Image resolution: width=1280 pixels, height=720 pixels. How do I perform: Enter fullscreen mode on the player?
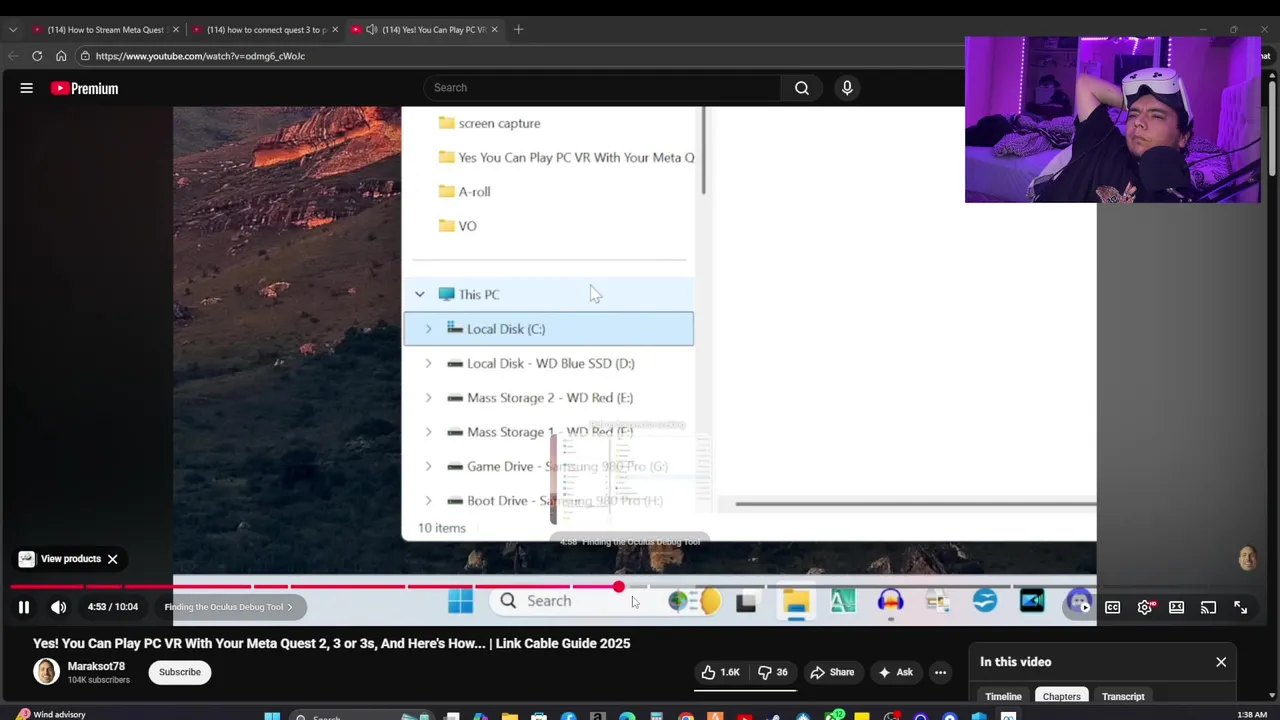[1240, 607]
